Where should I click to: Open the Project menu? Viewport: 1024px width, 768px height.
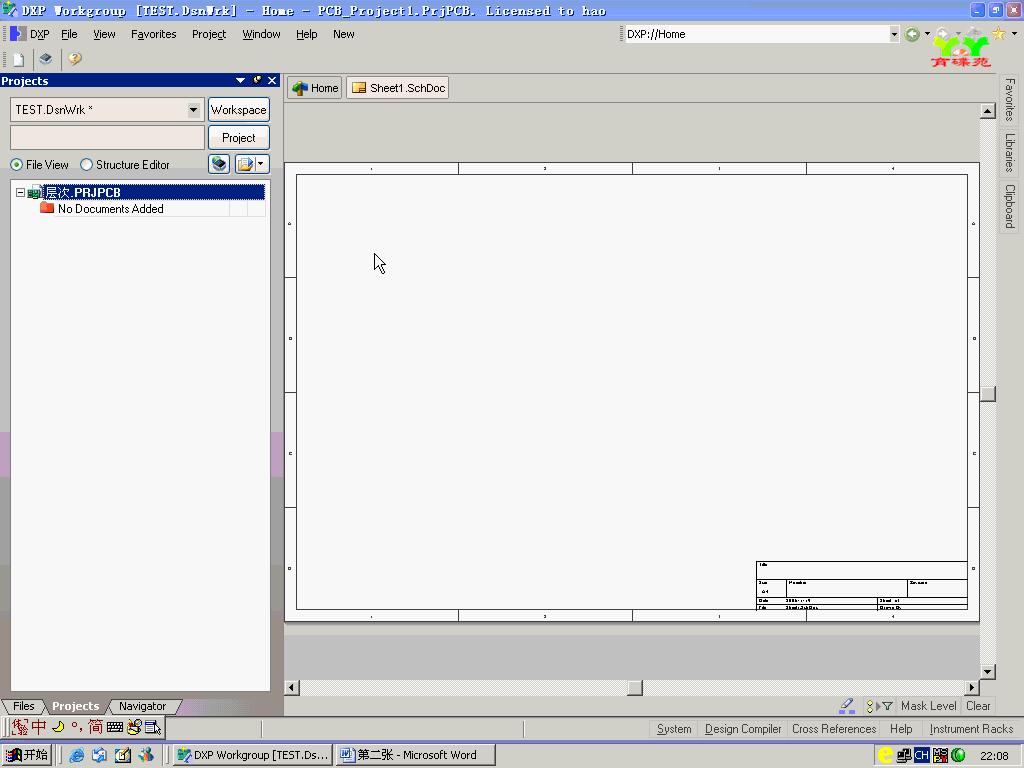(x=209, y=34)
